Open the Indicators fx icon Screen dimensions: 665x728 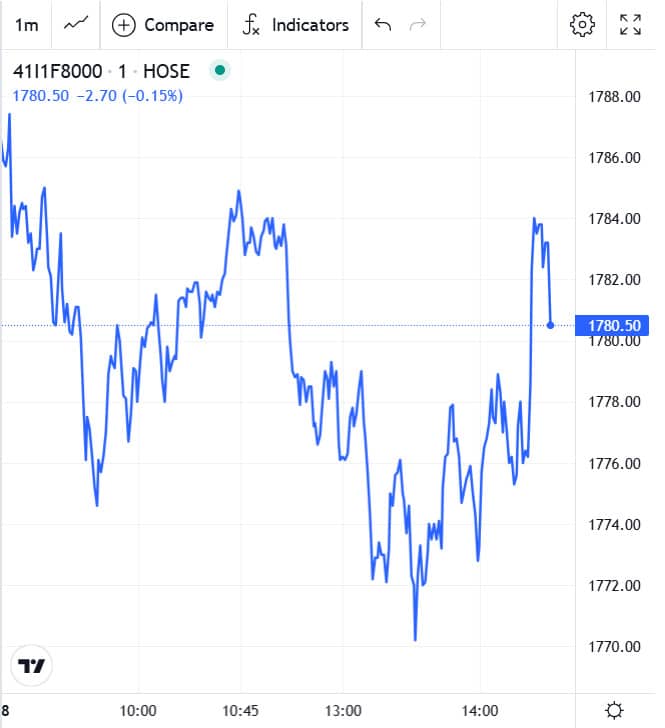(251, 25)
